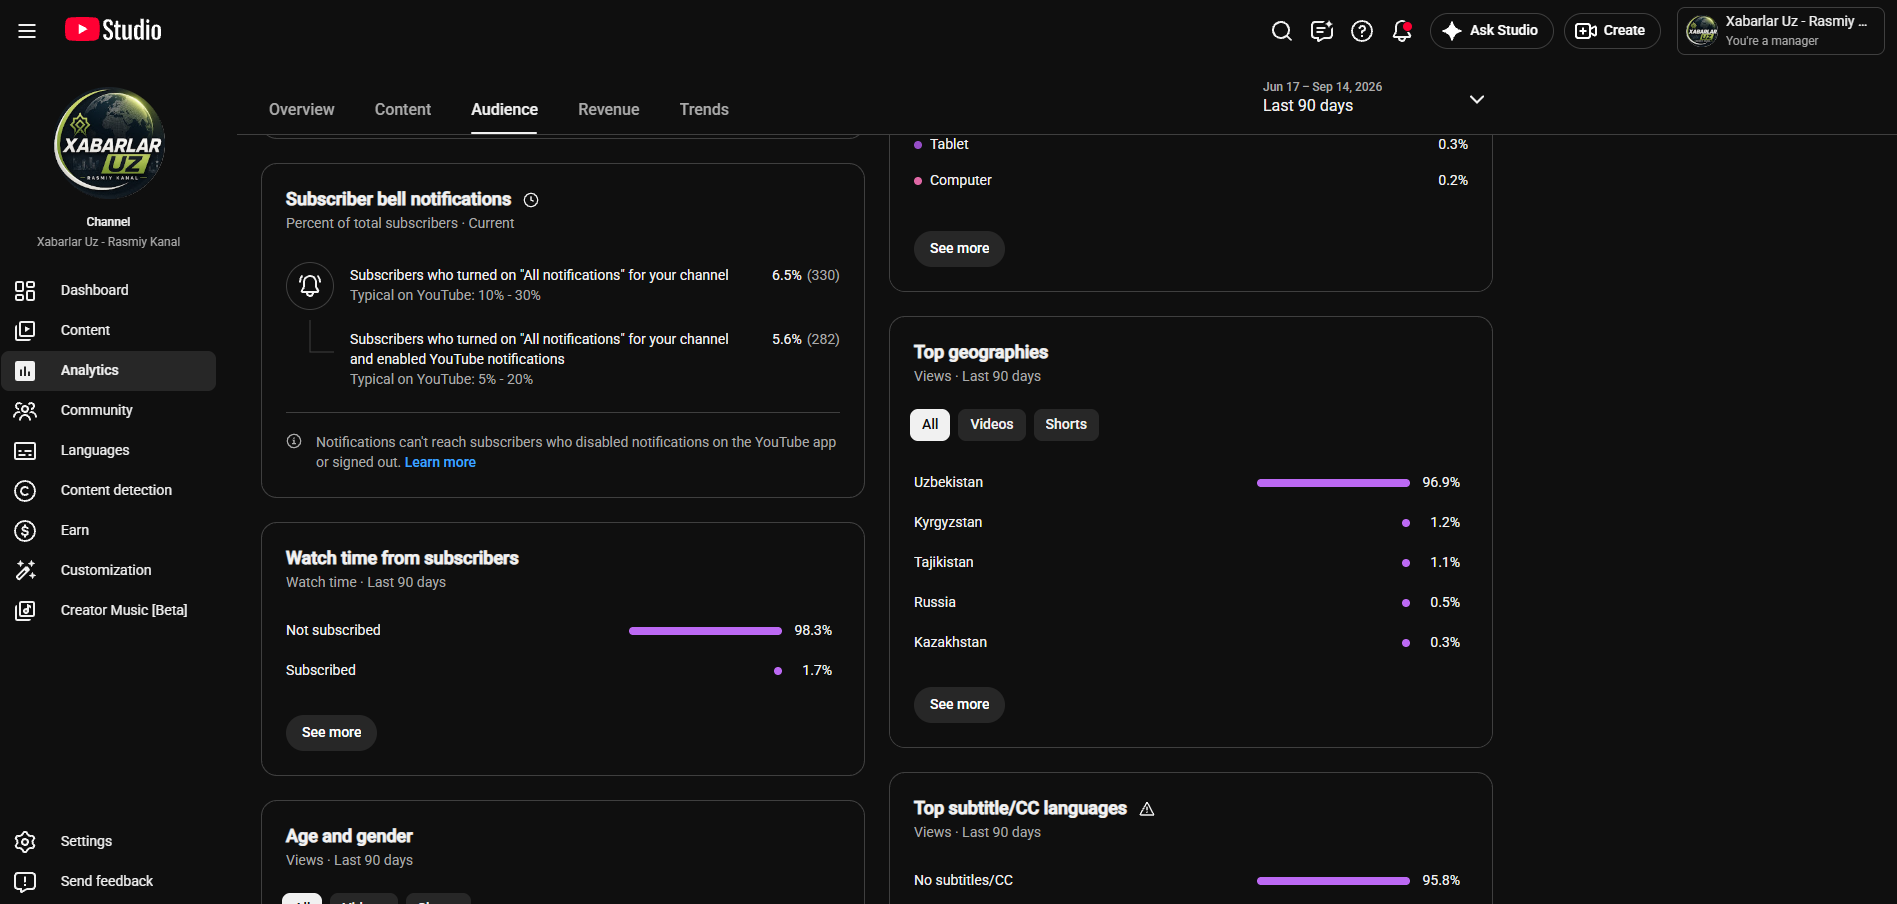Image resolution: width=1897 pixels, height=904 pixels.
Task: Click the info icon beside notifications note
Action: pyautogui.click(x=294, y=442)
